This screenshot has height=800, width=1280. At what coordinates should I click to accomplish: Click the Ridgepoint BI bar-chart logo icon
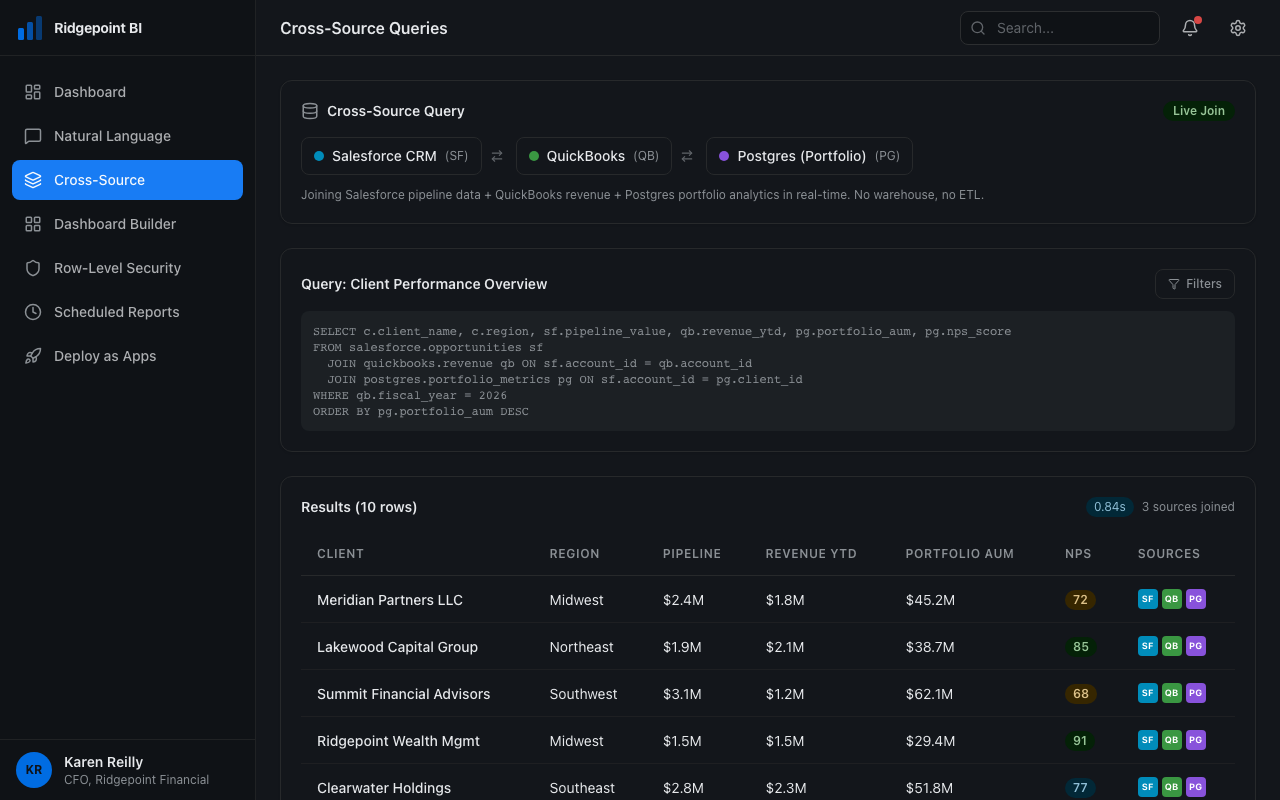pyautogui.click(x=30, y=27)
